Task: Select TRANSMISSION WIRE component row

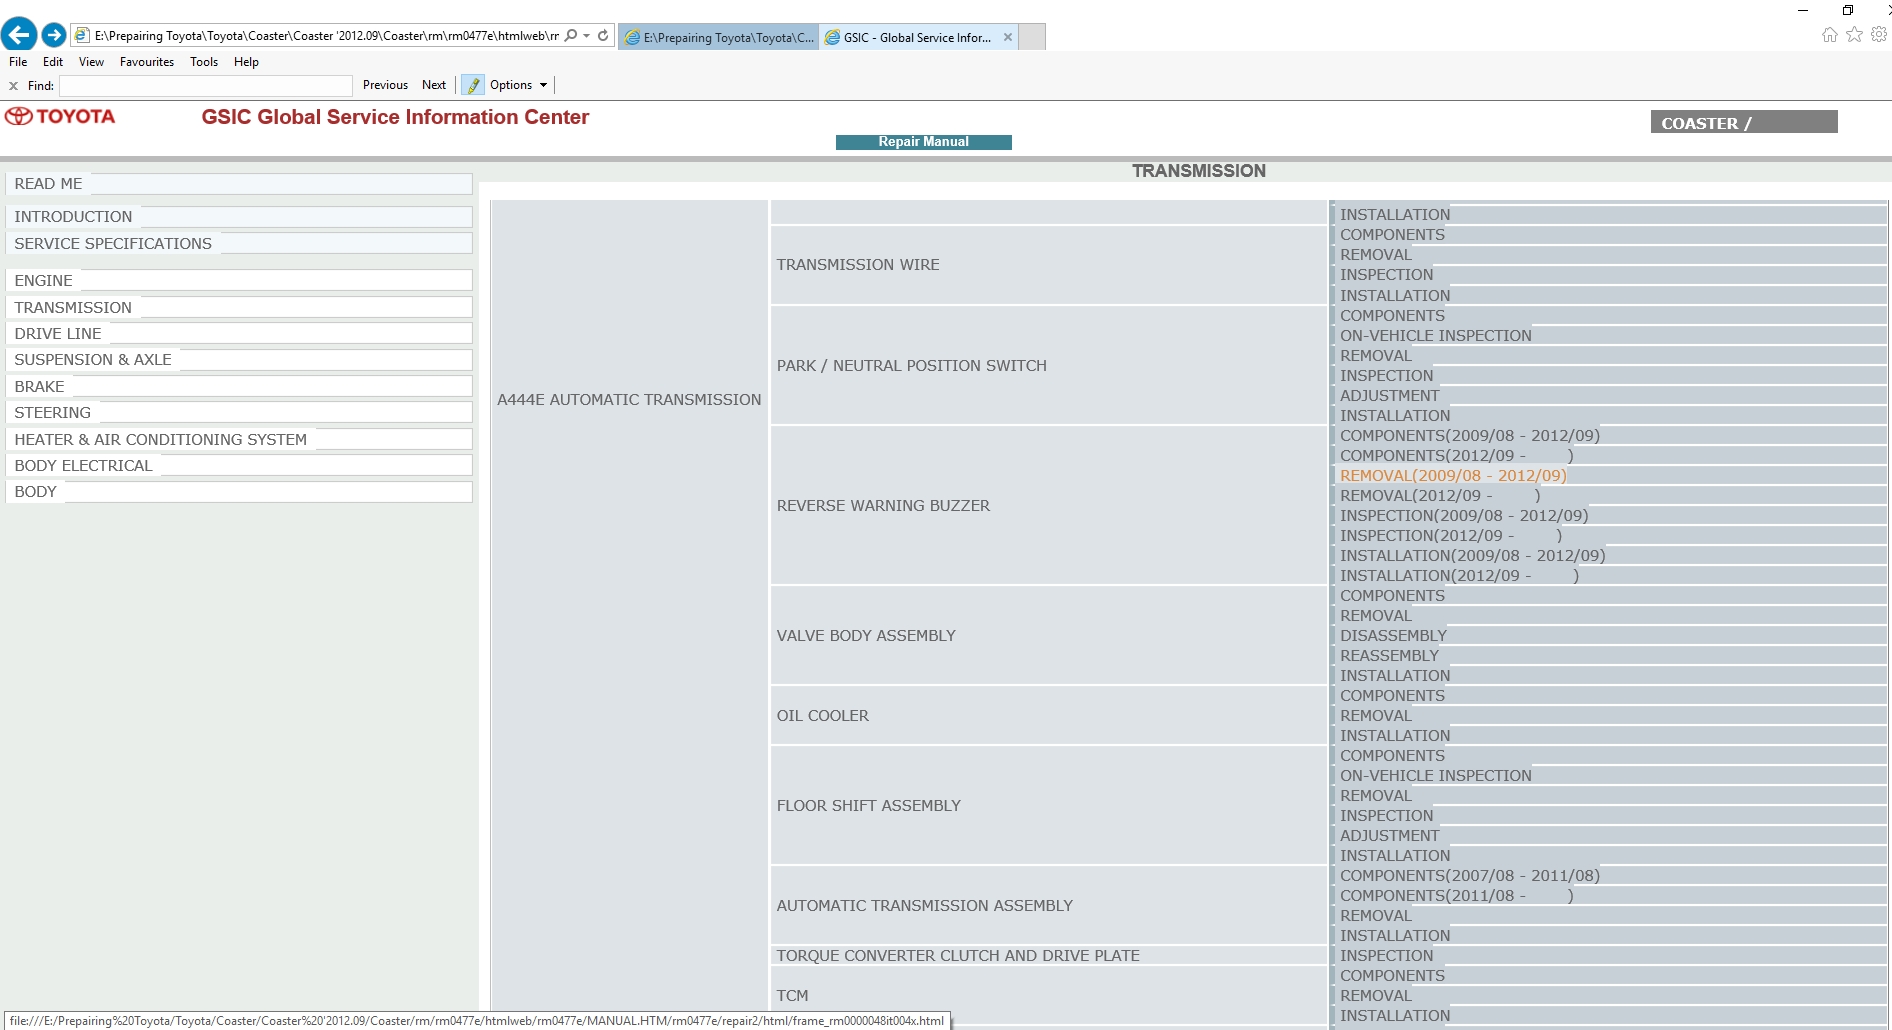Action: [1049, 265]
